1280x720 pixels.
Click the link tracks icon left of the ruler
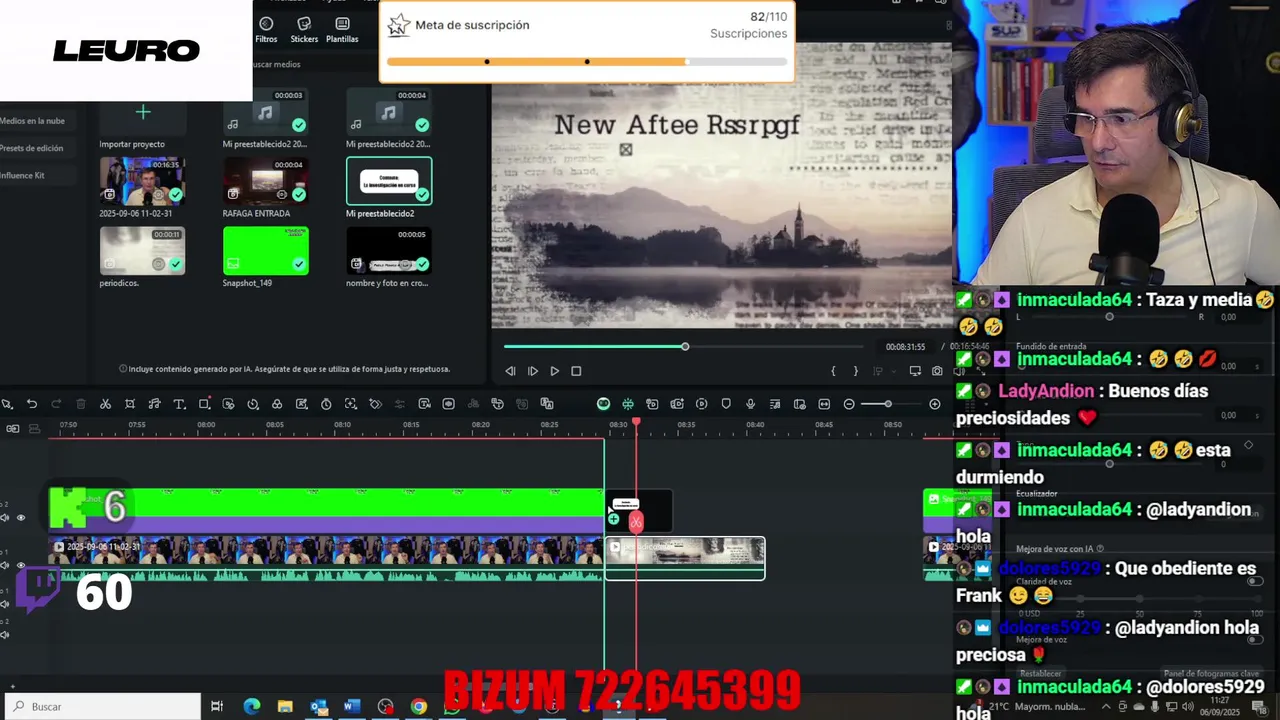[x=13, y=428]
